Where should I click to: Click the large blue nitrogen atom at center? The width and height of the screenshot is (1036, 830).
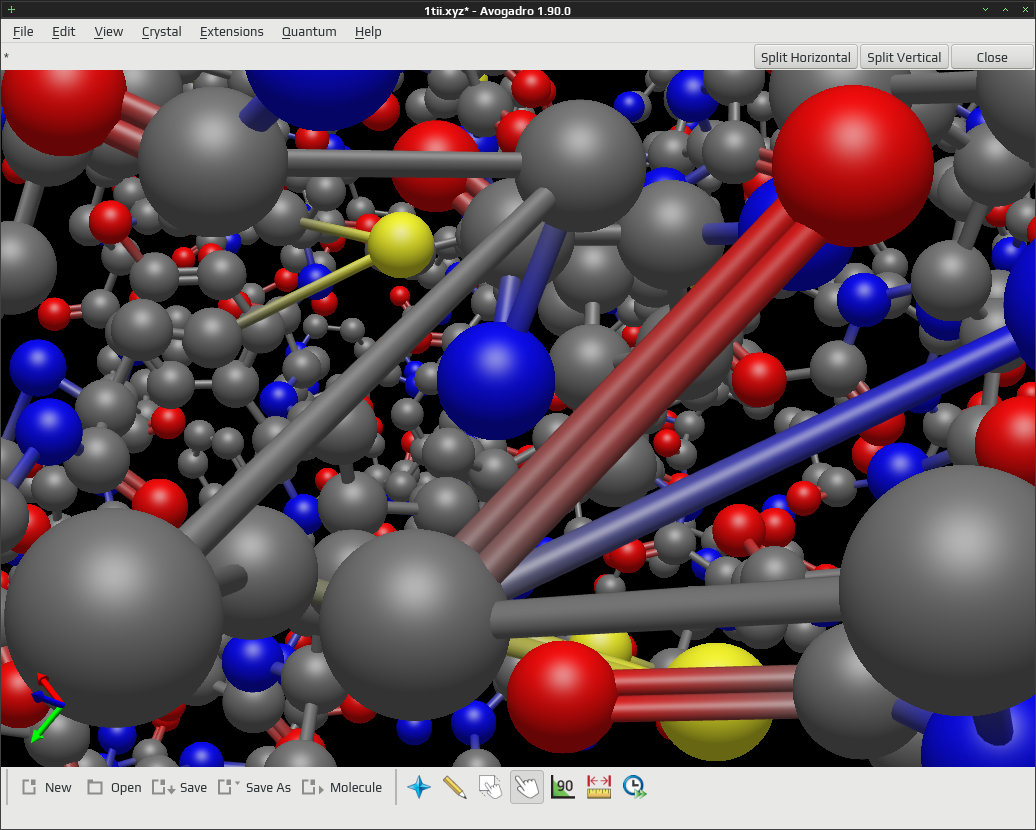[496, 380]
